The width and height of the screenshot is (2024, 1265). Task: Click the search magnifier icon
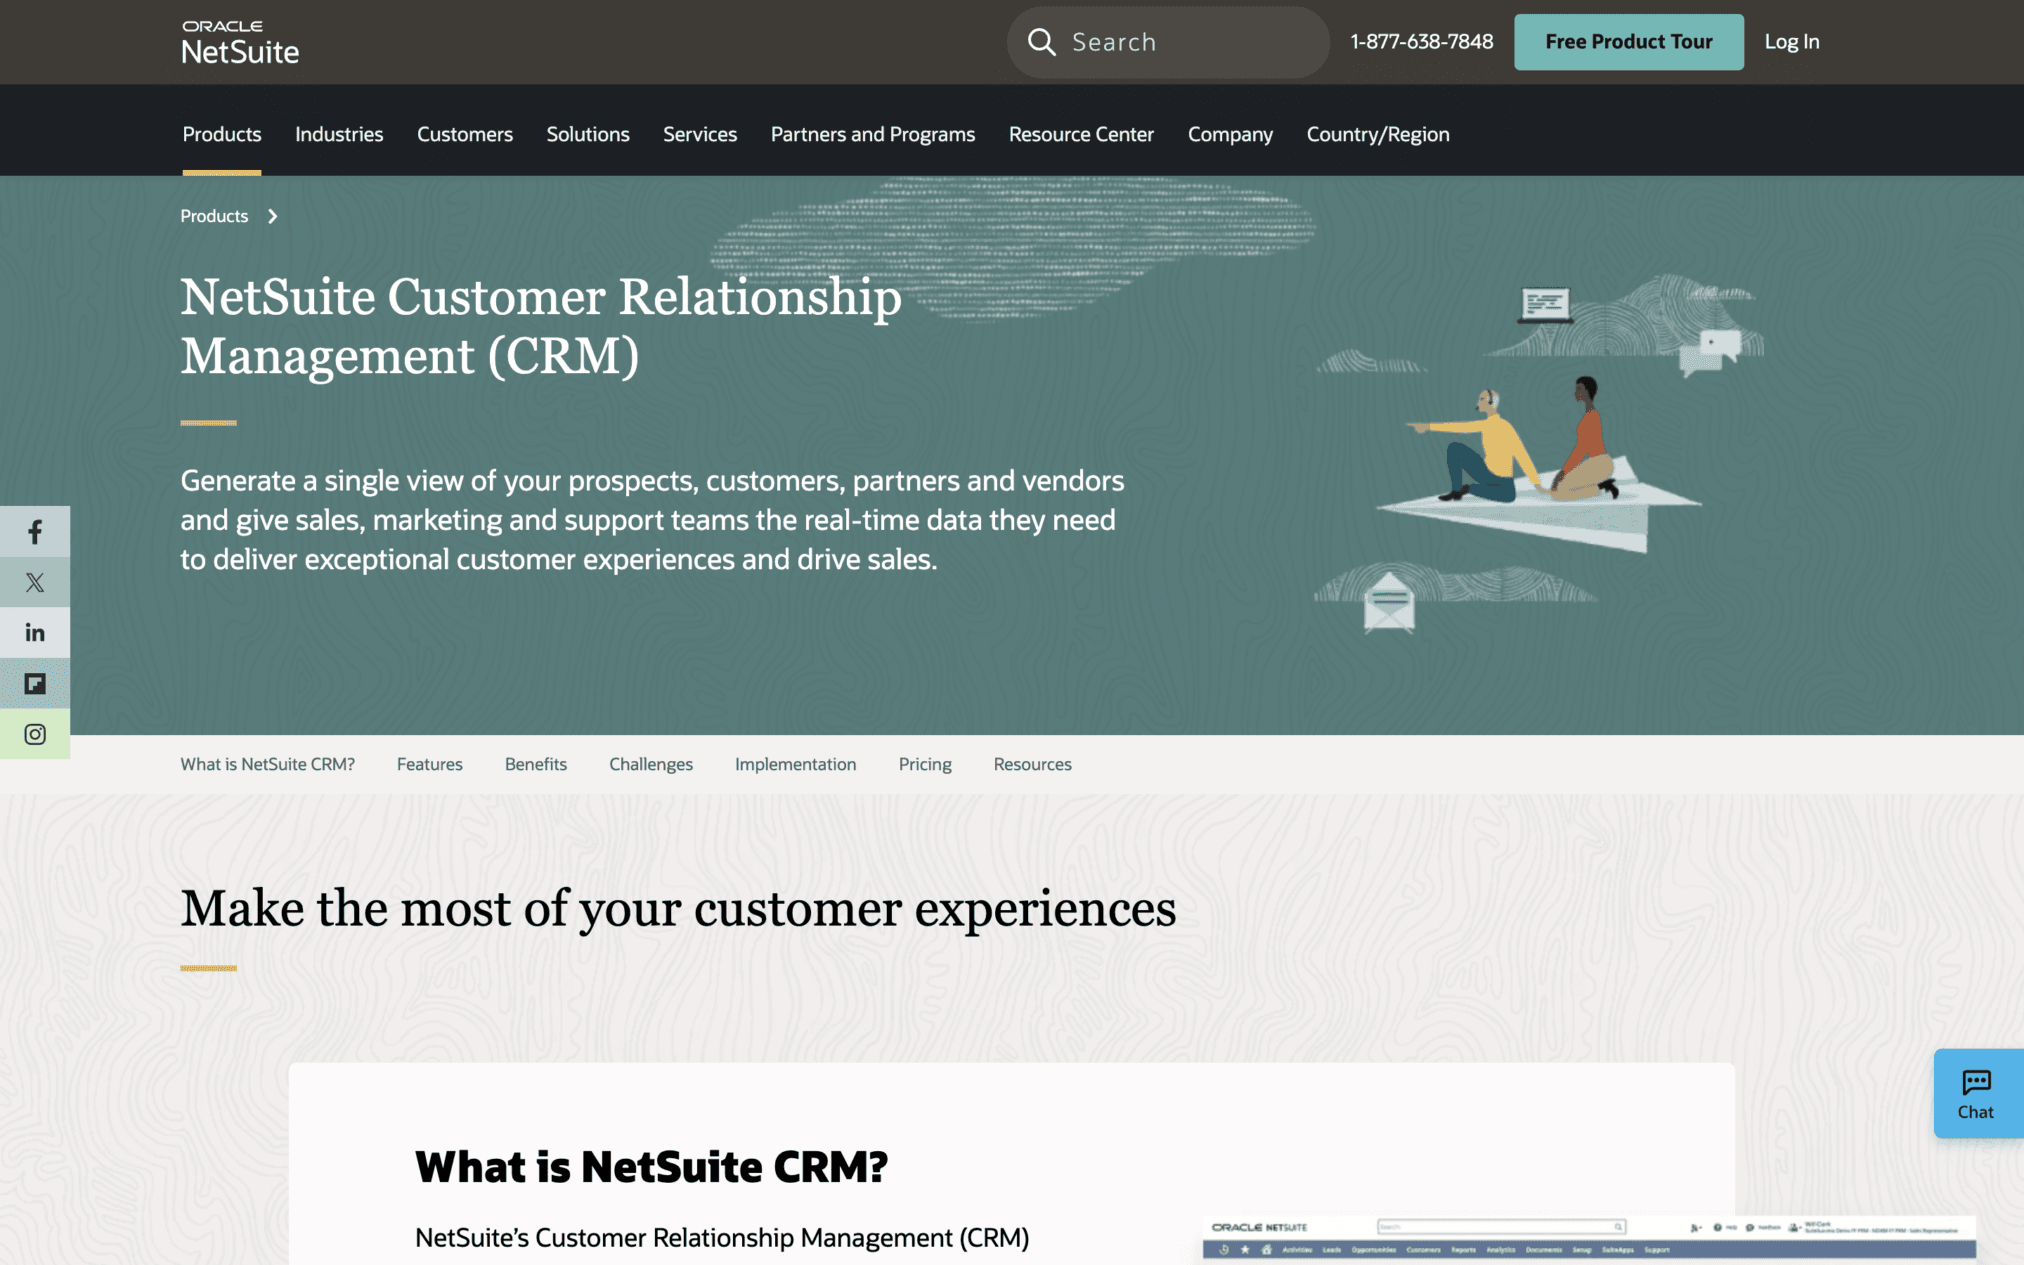click(x=1041, y=42)
